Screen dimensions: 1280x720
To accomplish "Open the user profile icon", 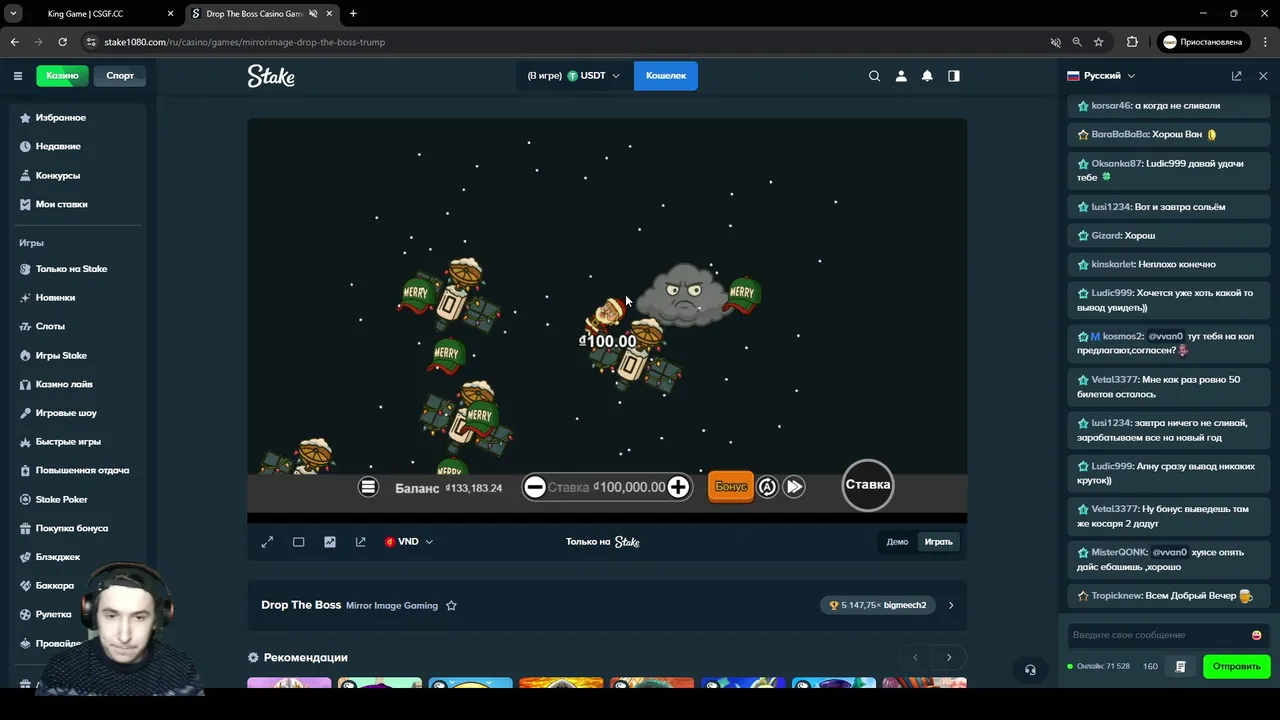I will pos(901,76).
